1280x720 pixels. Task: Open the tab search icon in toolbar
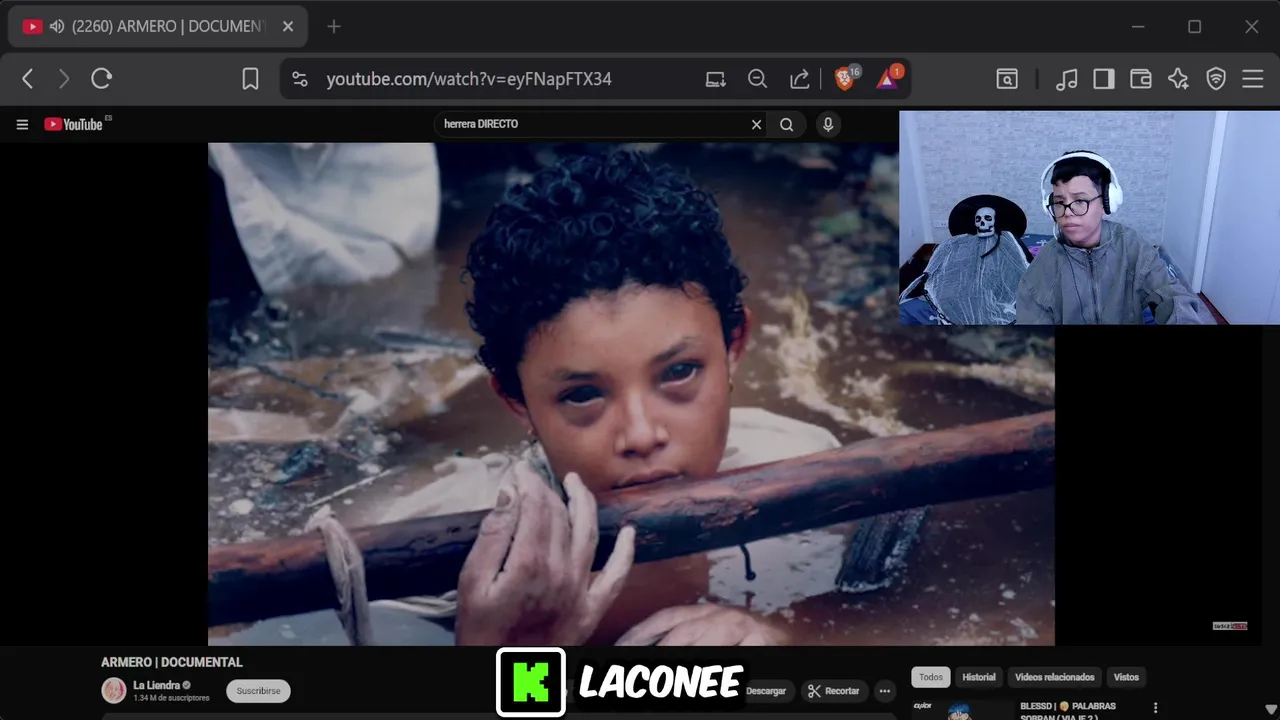pos(1007,79)
